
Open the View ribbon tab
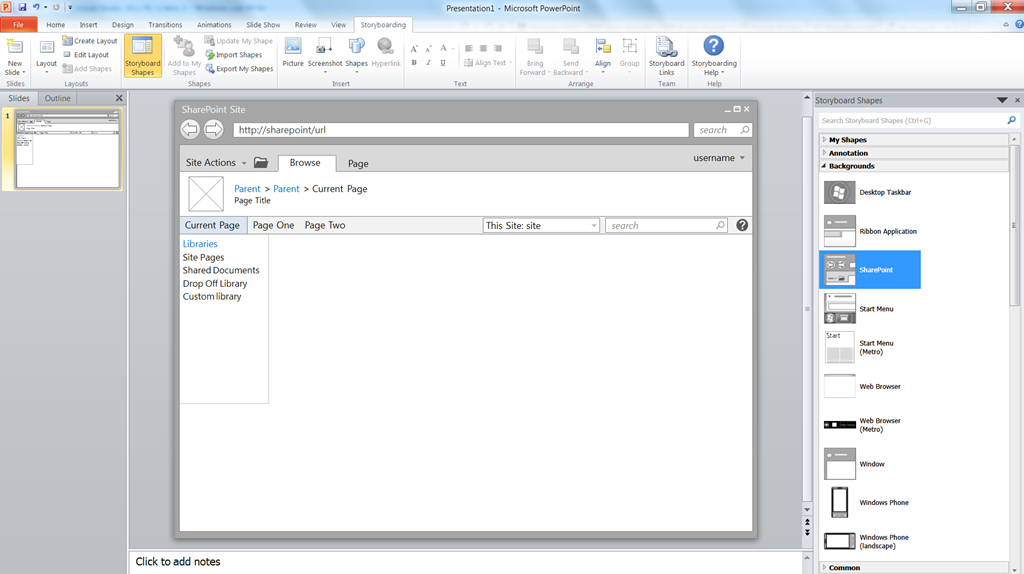point(338,25)
